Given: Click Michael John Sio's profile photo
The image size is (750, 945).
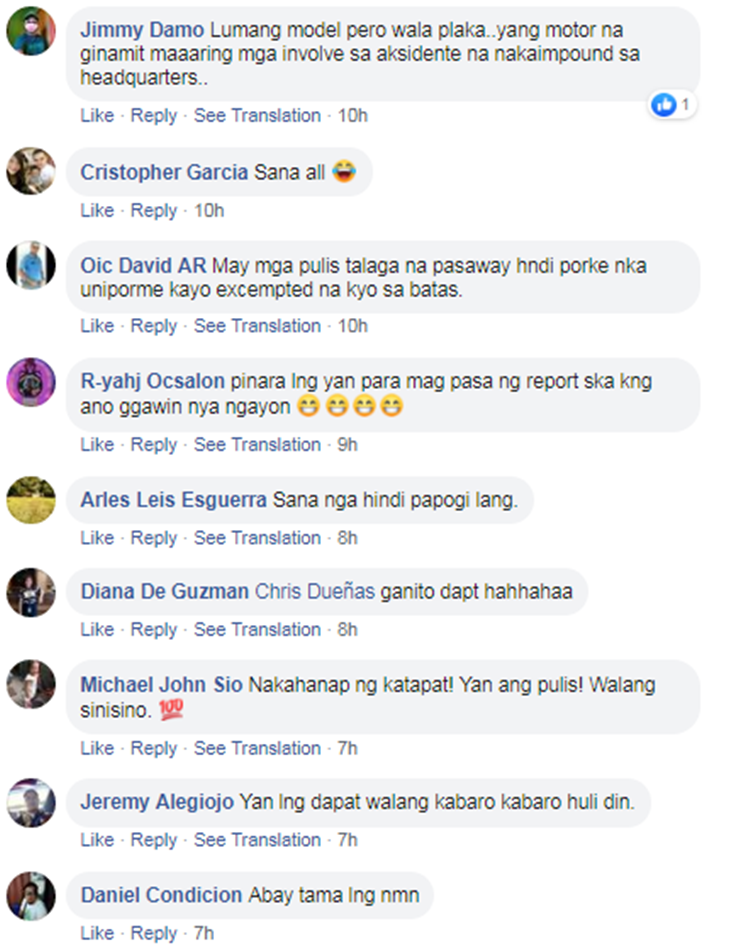Looking at the screenshot, I should pos(31,684).
